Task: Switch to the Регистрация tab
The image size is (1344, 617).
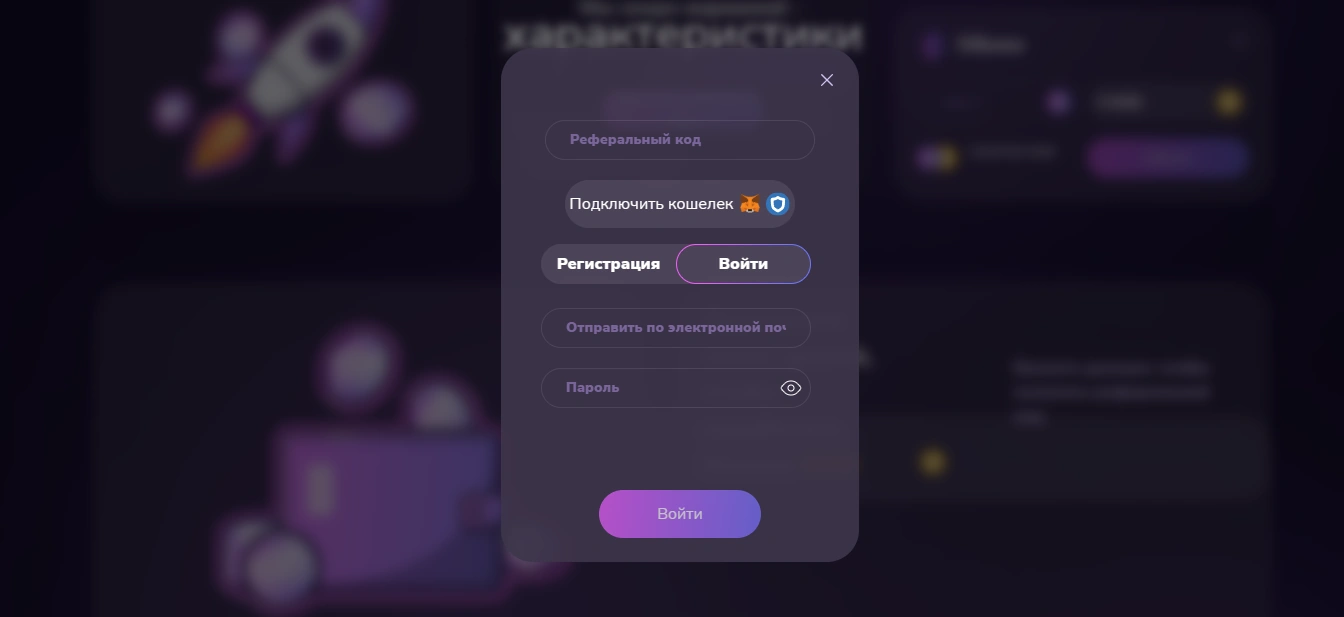Action: pos(608,264)
